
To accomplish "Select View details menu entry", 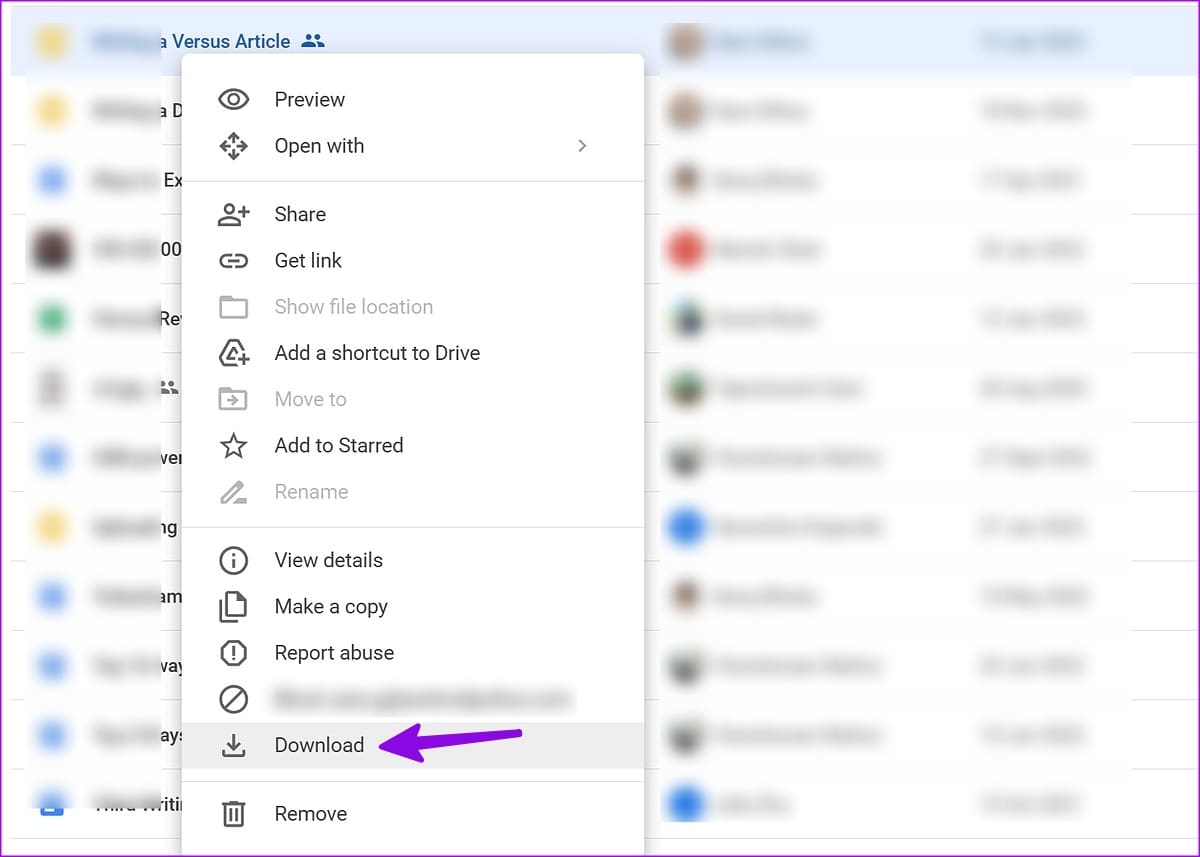I will pyautogui.click(x=412, y=560).
